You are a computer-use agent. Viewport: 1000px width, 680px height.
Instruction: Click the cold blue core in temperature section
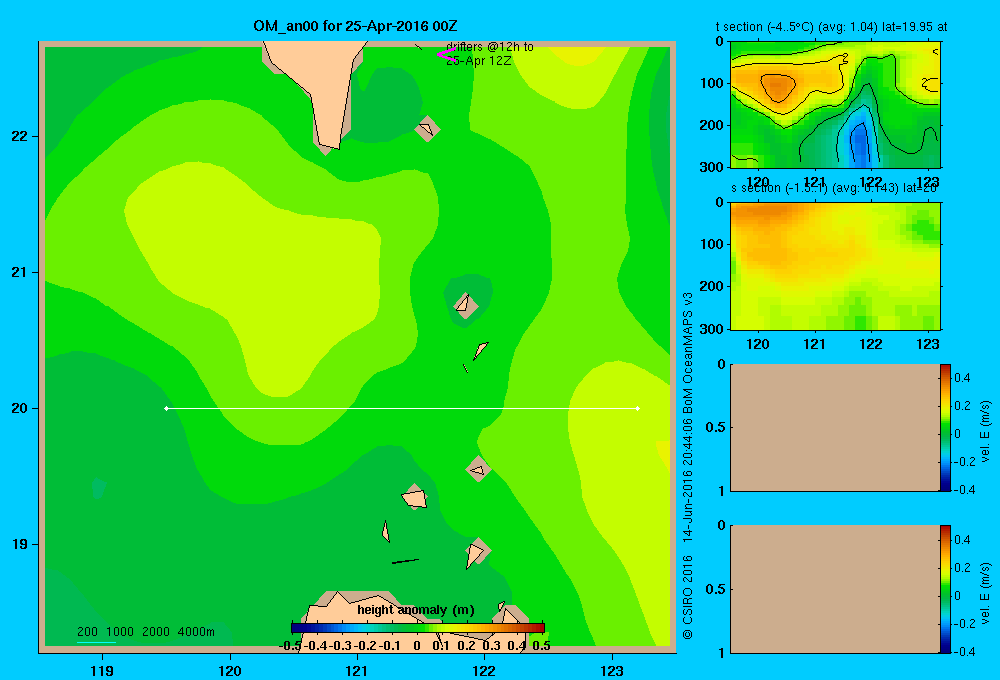(x=860, y=144)
